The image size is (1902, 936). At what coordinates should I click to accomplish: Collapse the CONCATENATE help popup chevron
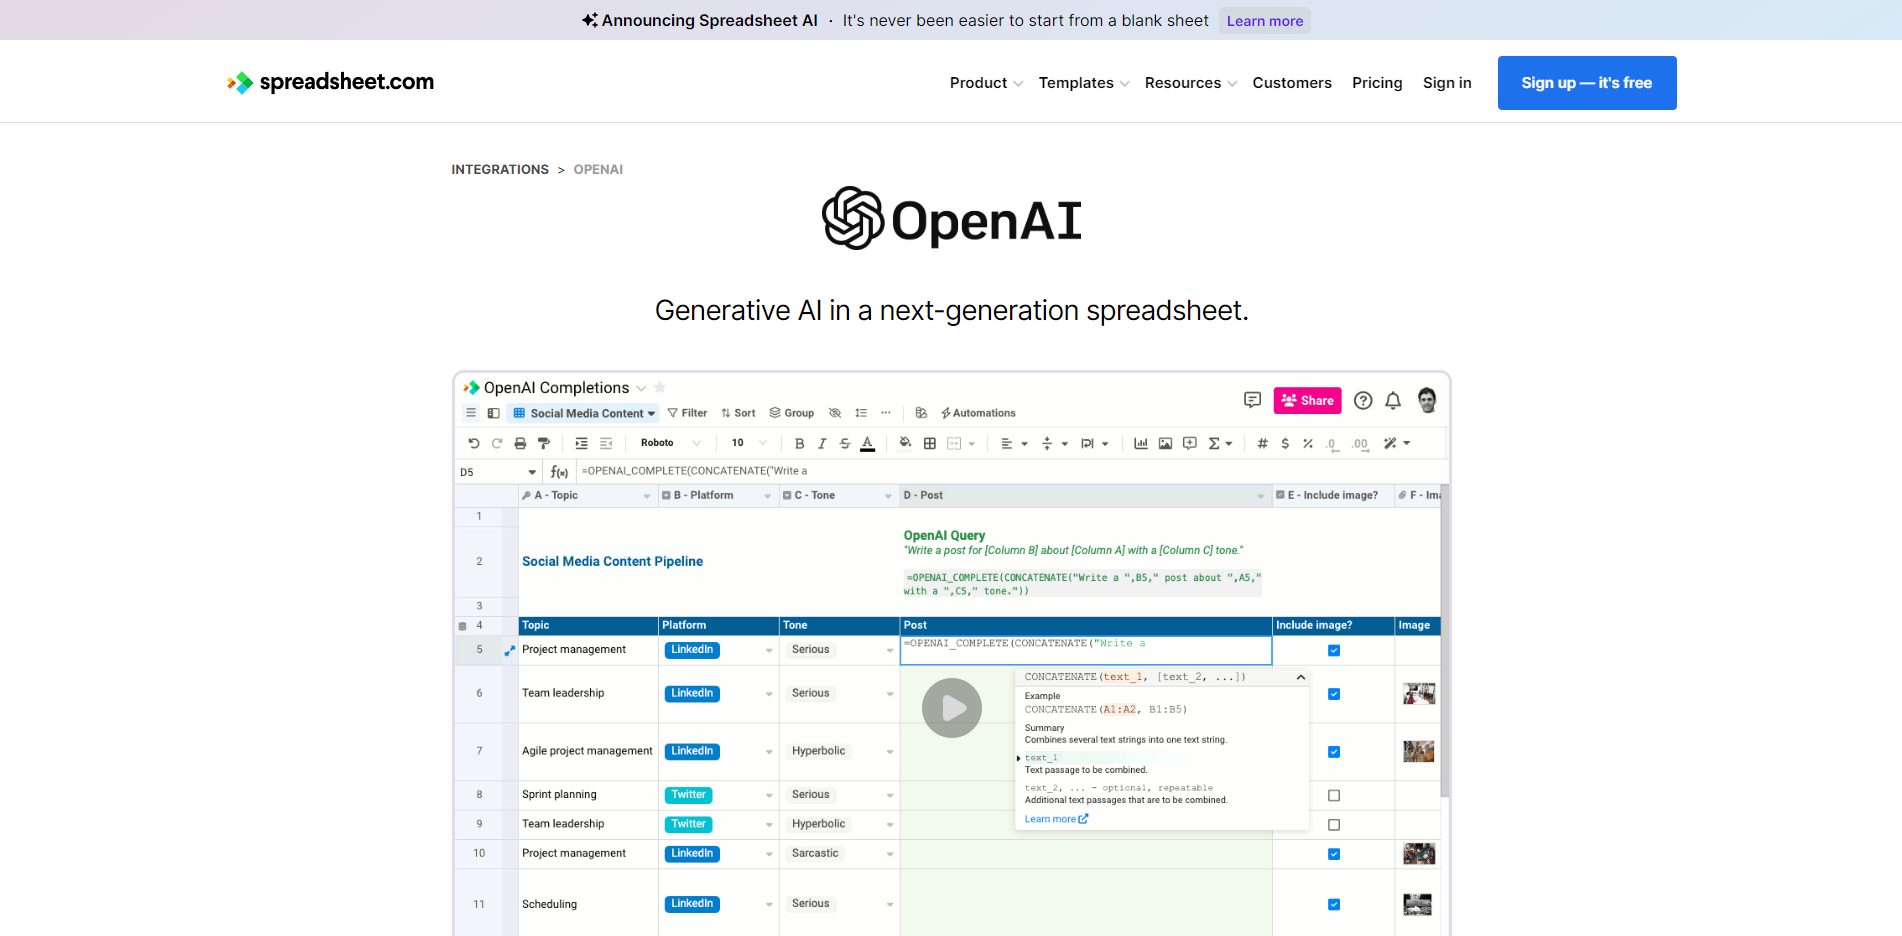tap(1301, 677)
